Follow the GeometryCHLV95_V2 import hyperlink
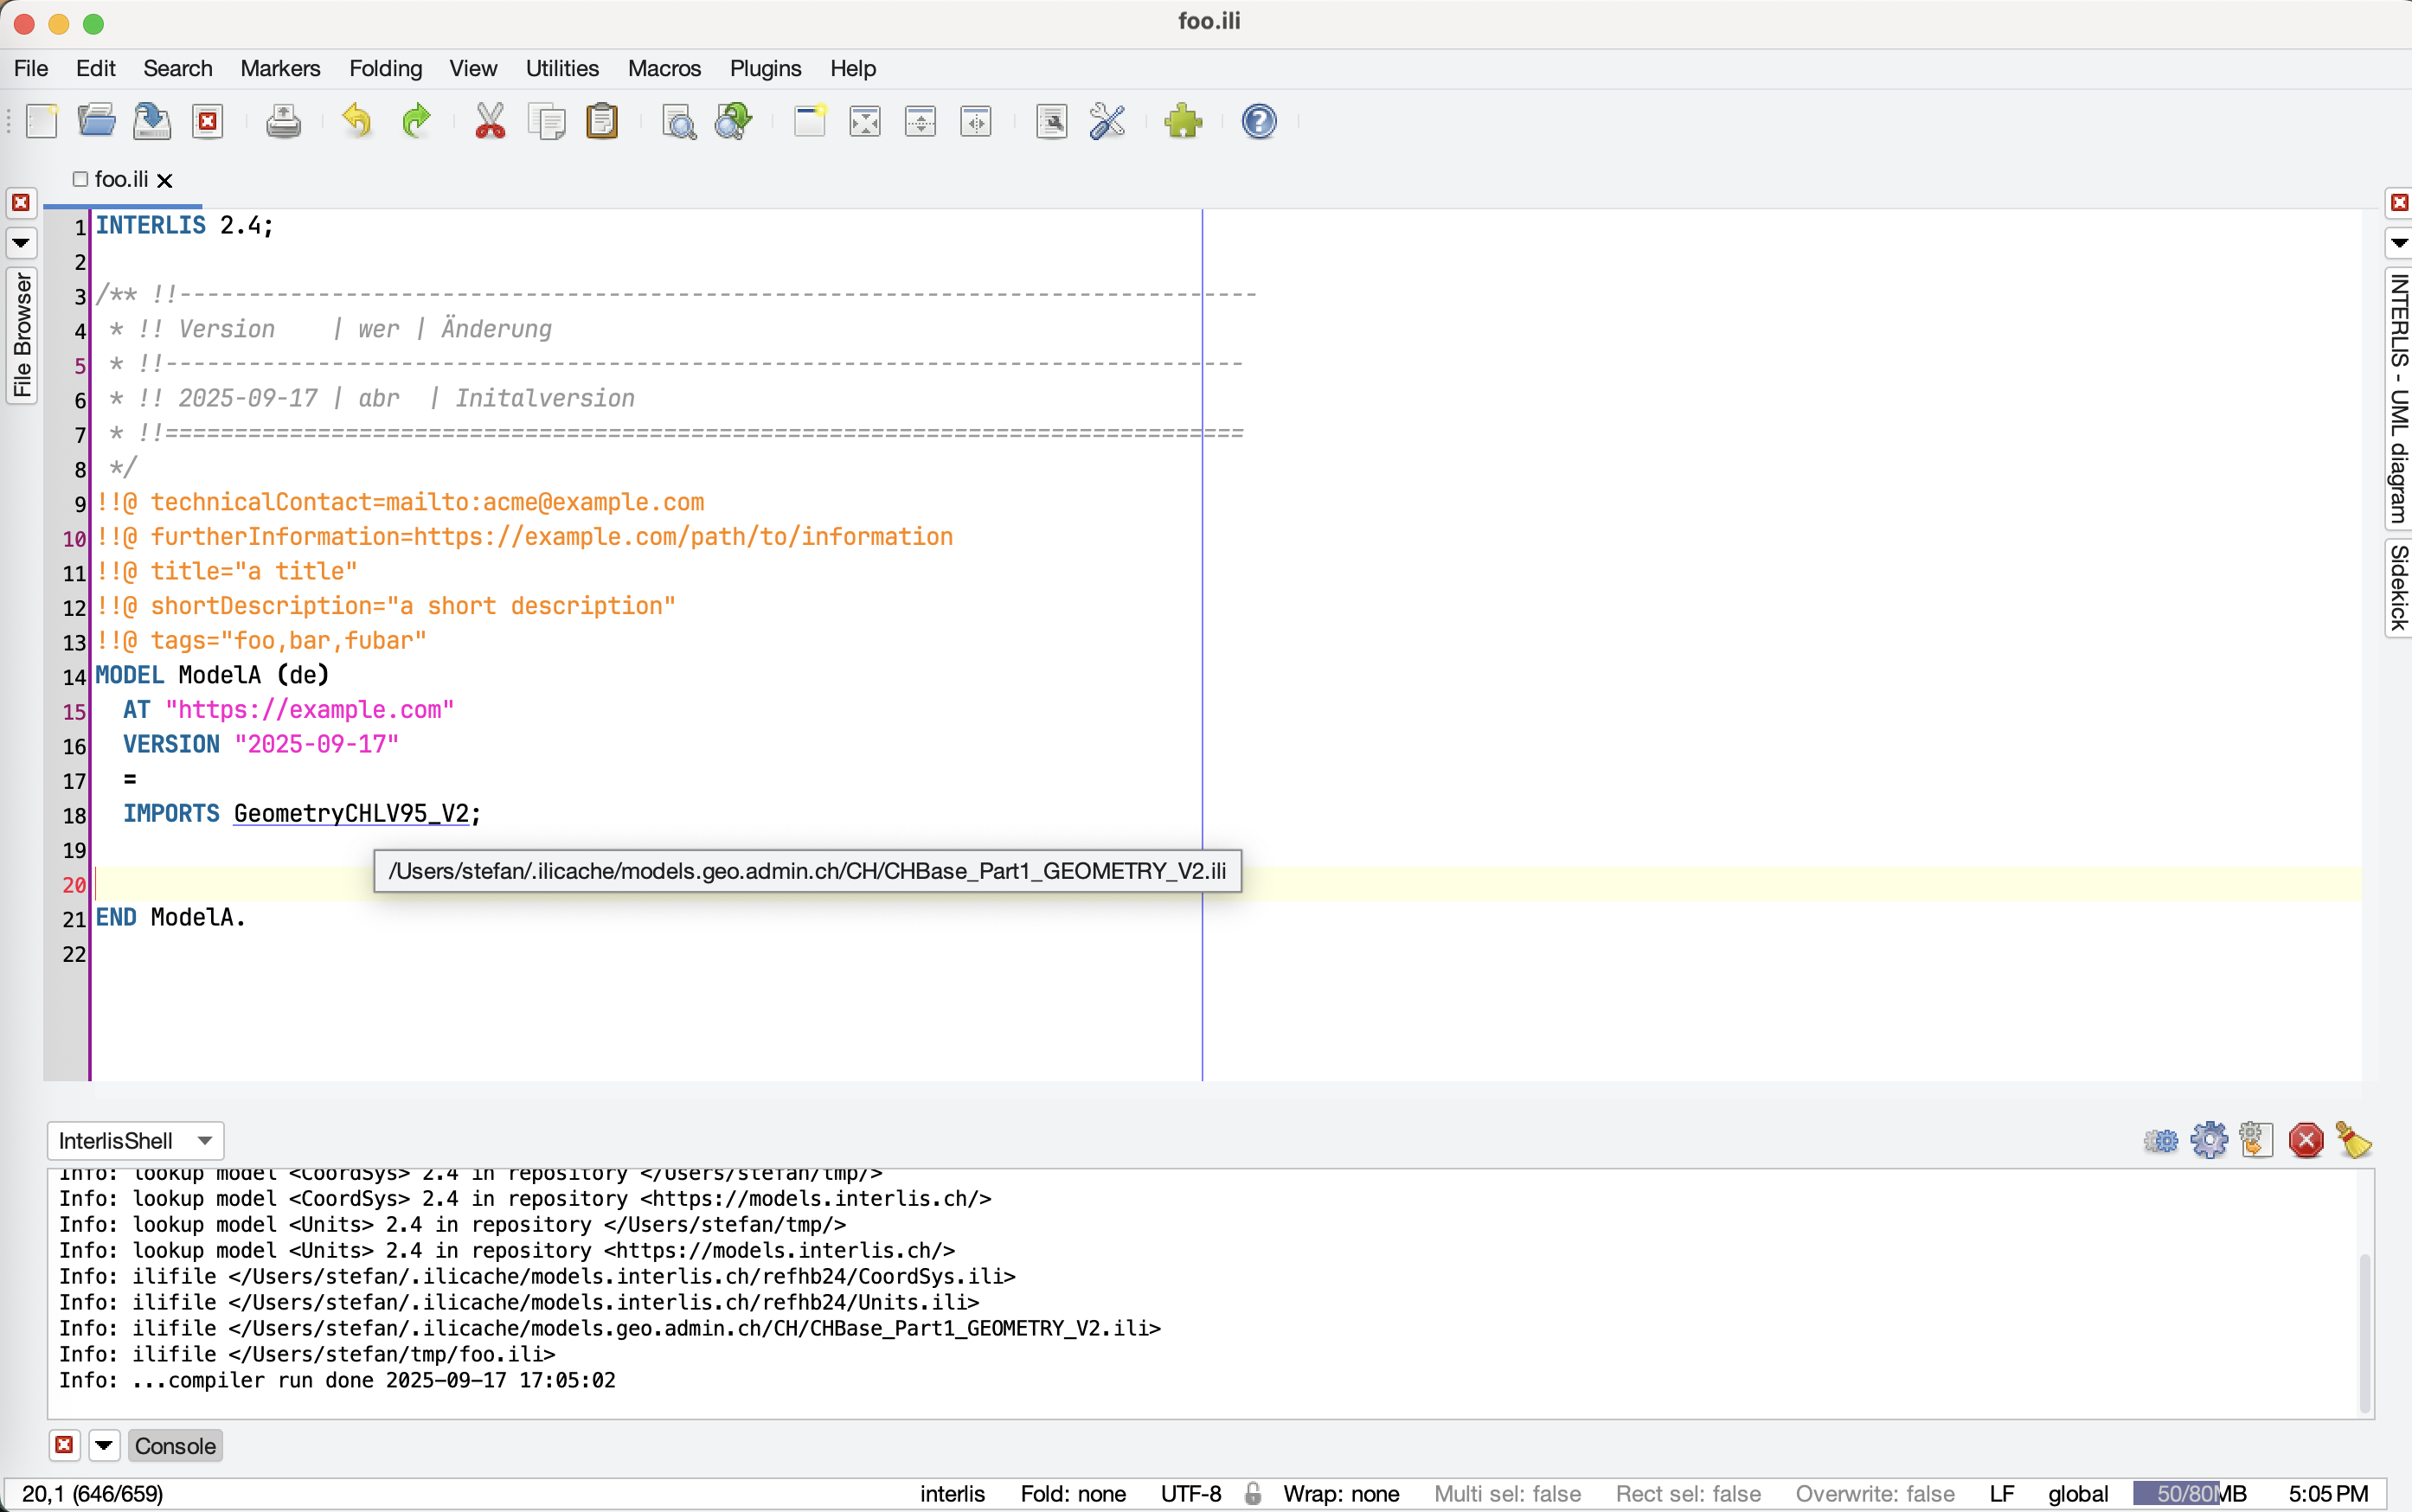Image resolution: width=2412 pixels, height=1512 pixels. 351,813
